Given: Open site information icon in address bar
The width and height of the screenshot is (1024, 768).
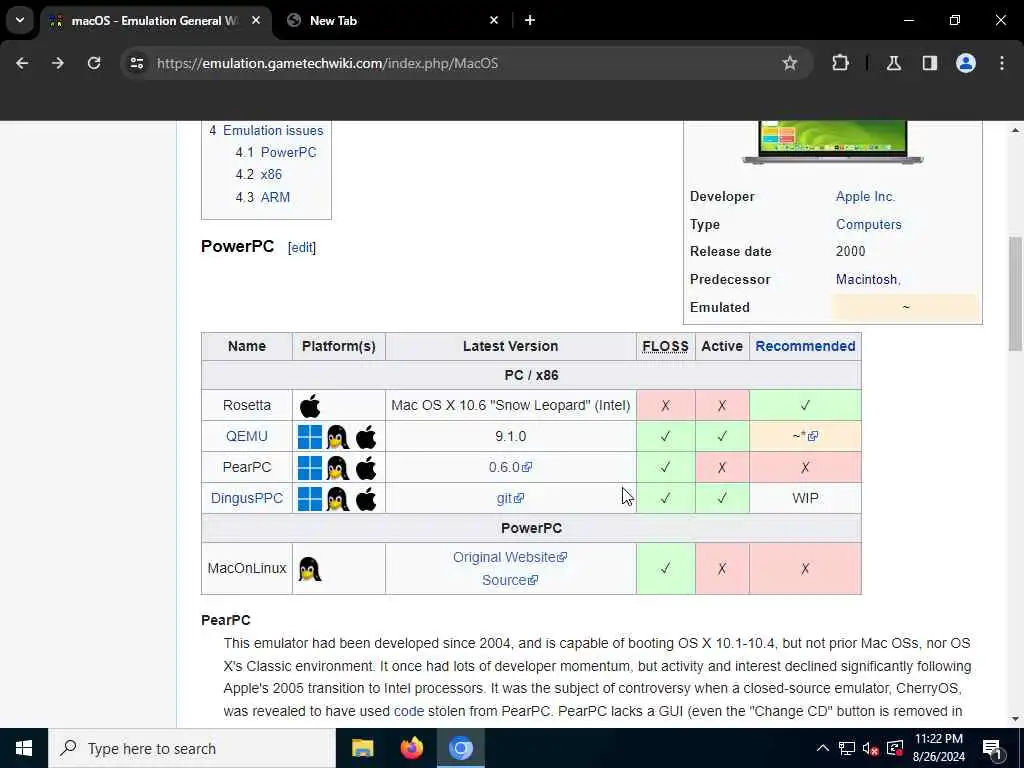Looking at the screenshot, I should [x=136, y=63].
